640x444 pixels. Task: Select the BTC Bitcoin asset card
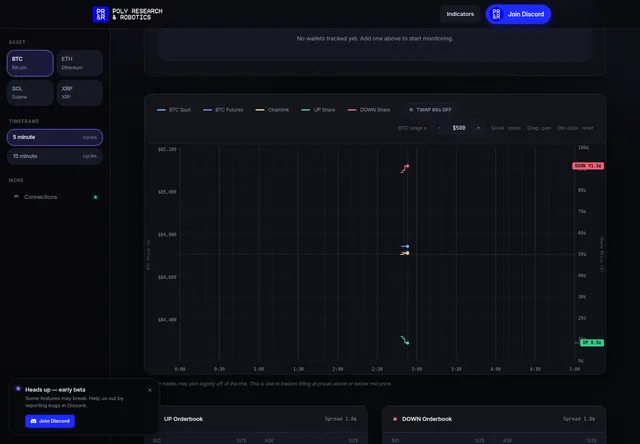click(30, 63)
